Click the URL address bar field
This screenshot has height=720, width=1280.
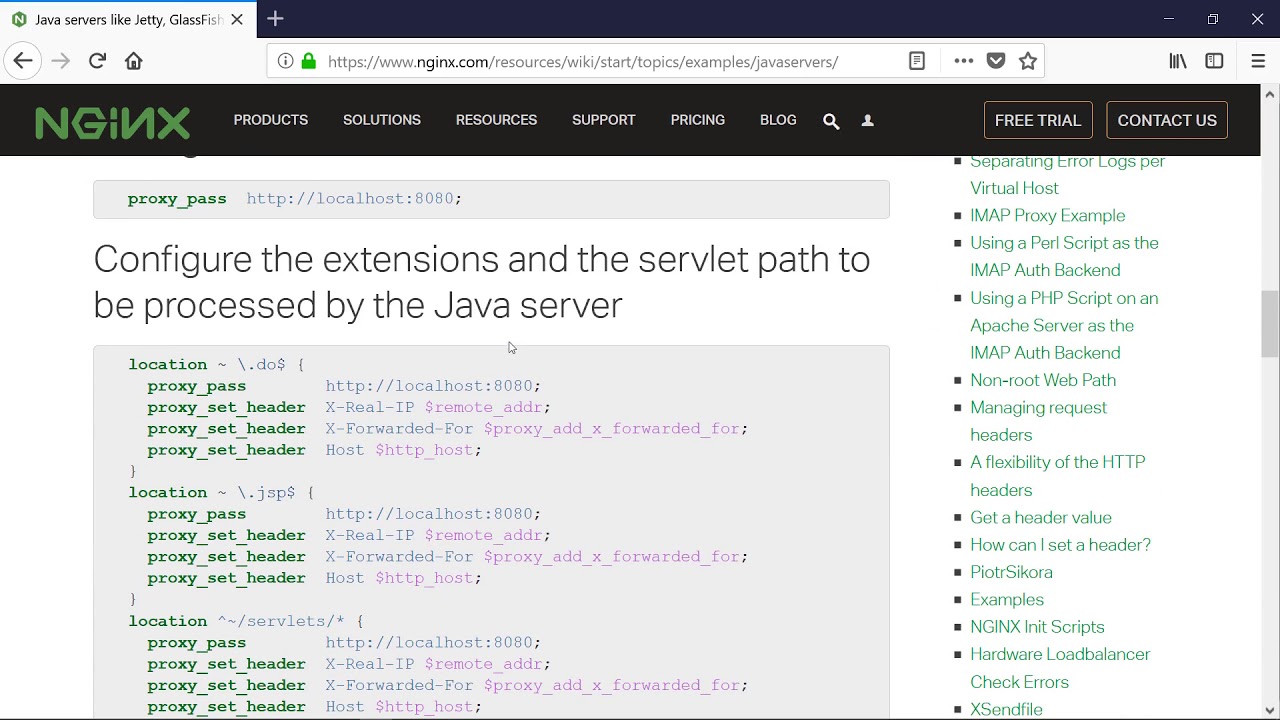coord(600,62)
